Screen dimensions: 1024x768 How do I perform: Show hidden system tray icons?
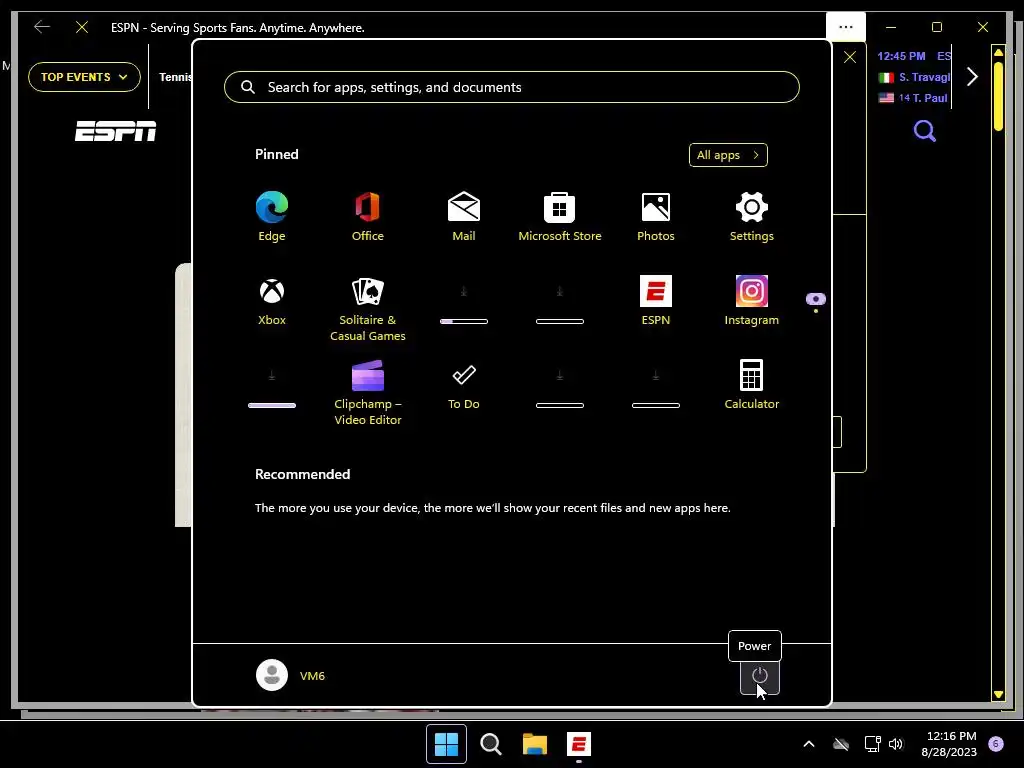[x=808, y=744]
